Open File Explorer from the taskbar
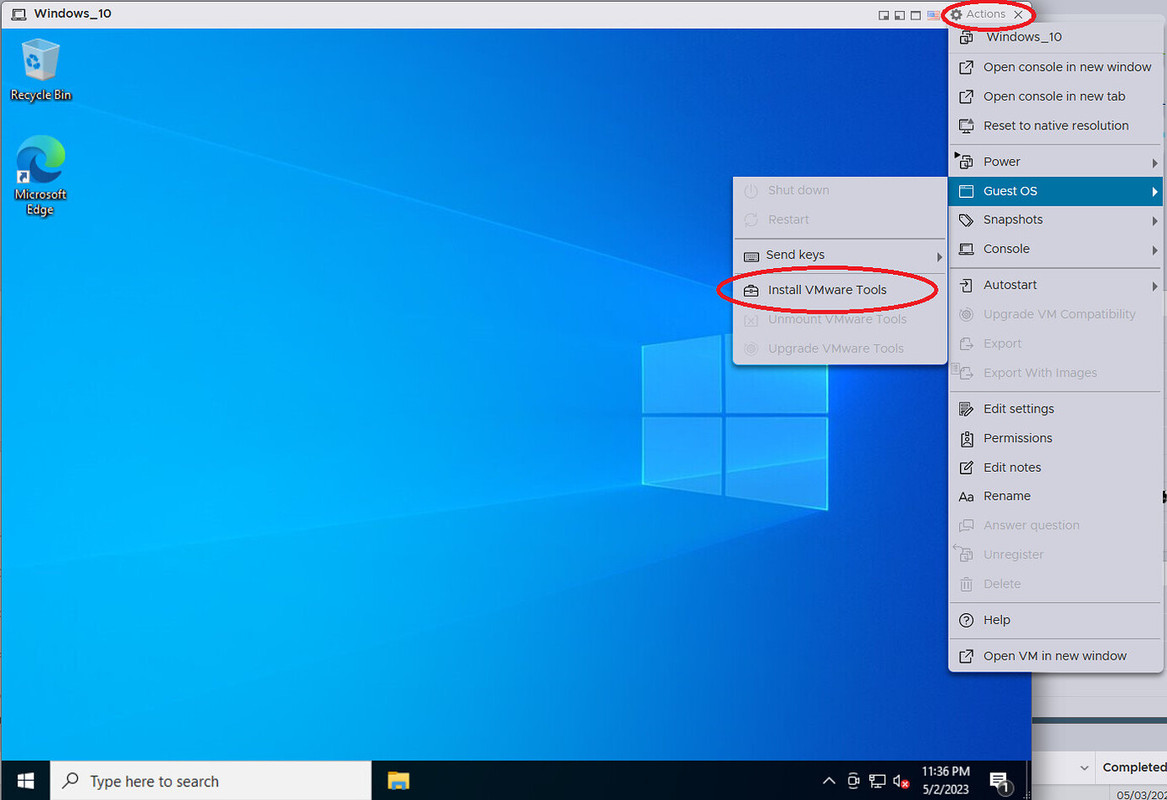Image resolution: width=1167 pixels, height=800 pixels. pos(398,781)
